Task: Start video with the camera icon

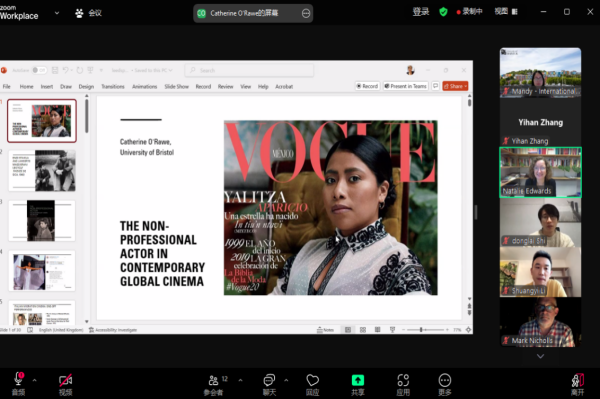Action: pyautogui.click(x=65, y=380)
